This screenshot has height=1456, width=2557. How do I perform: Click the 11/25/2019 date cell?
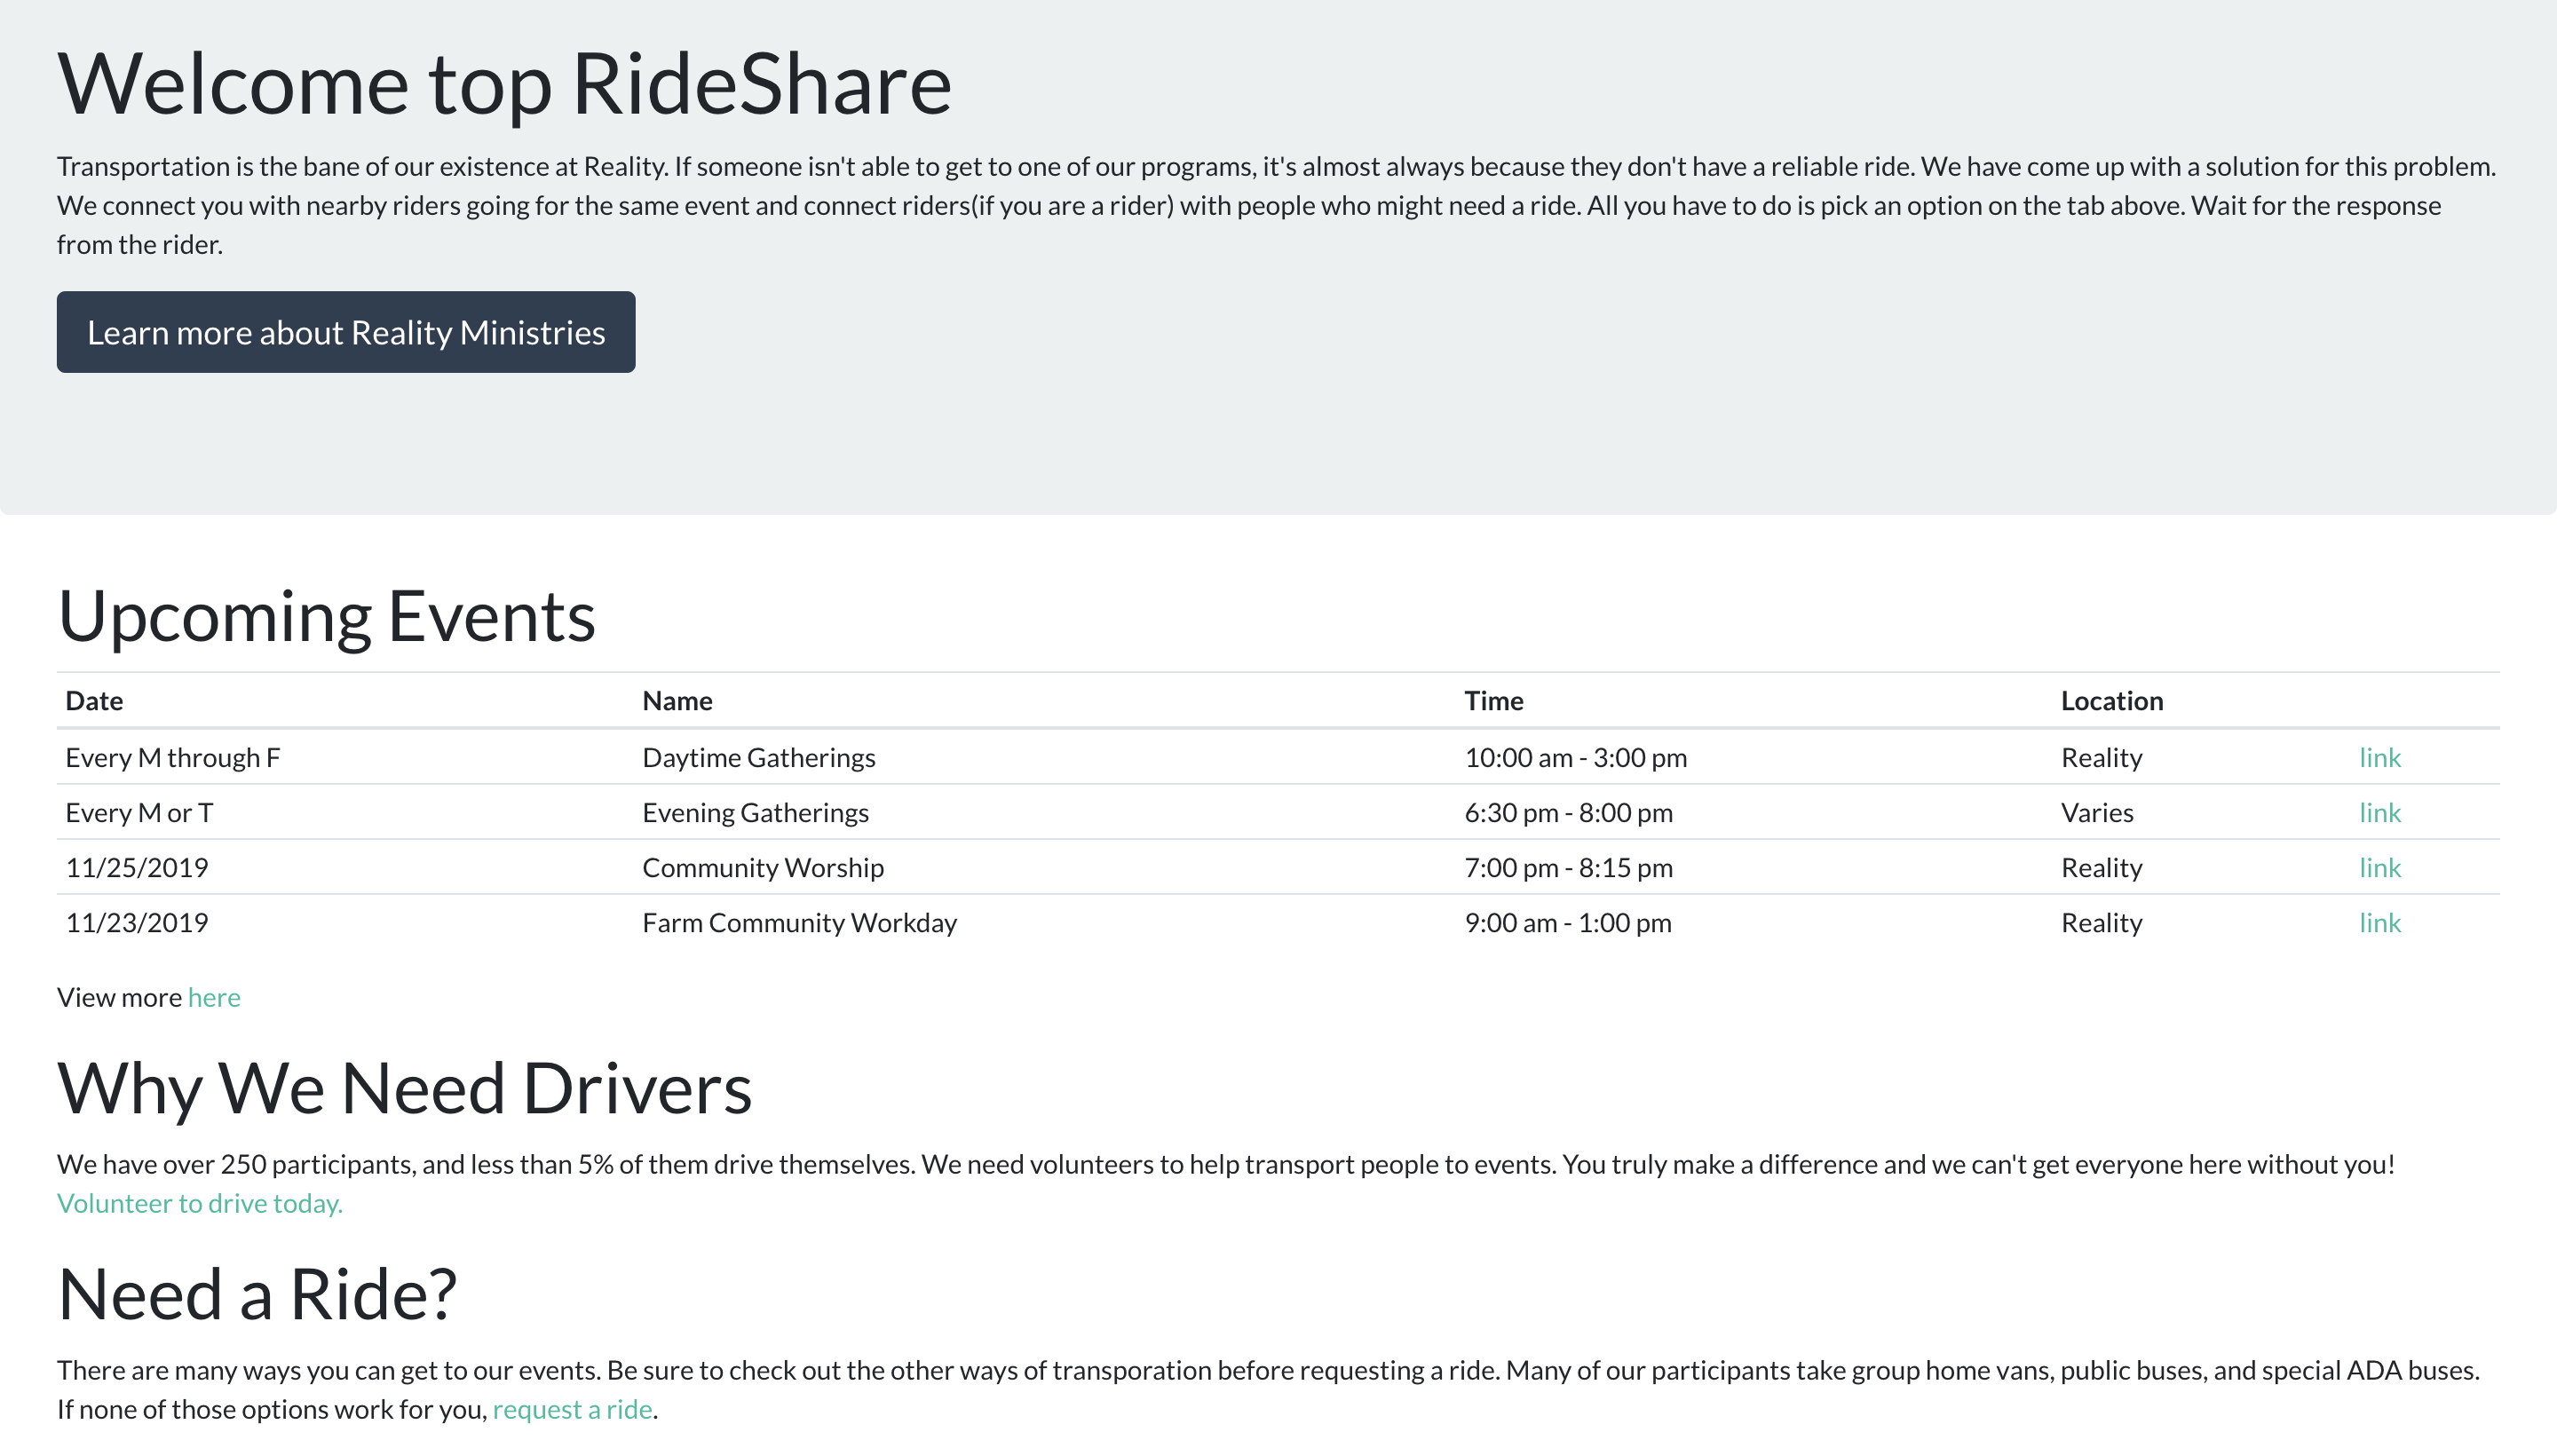(x=137, y=868)
